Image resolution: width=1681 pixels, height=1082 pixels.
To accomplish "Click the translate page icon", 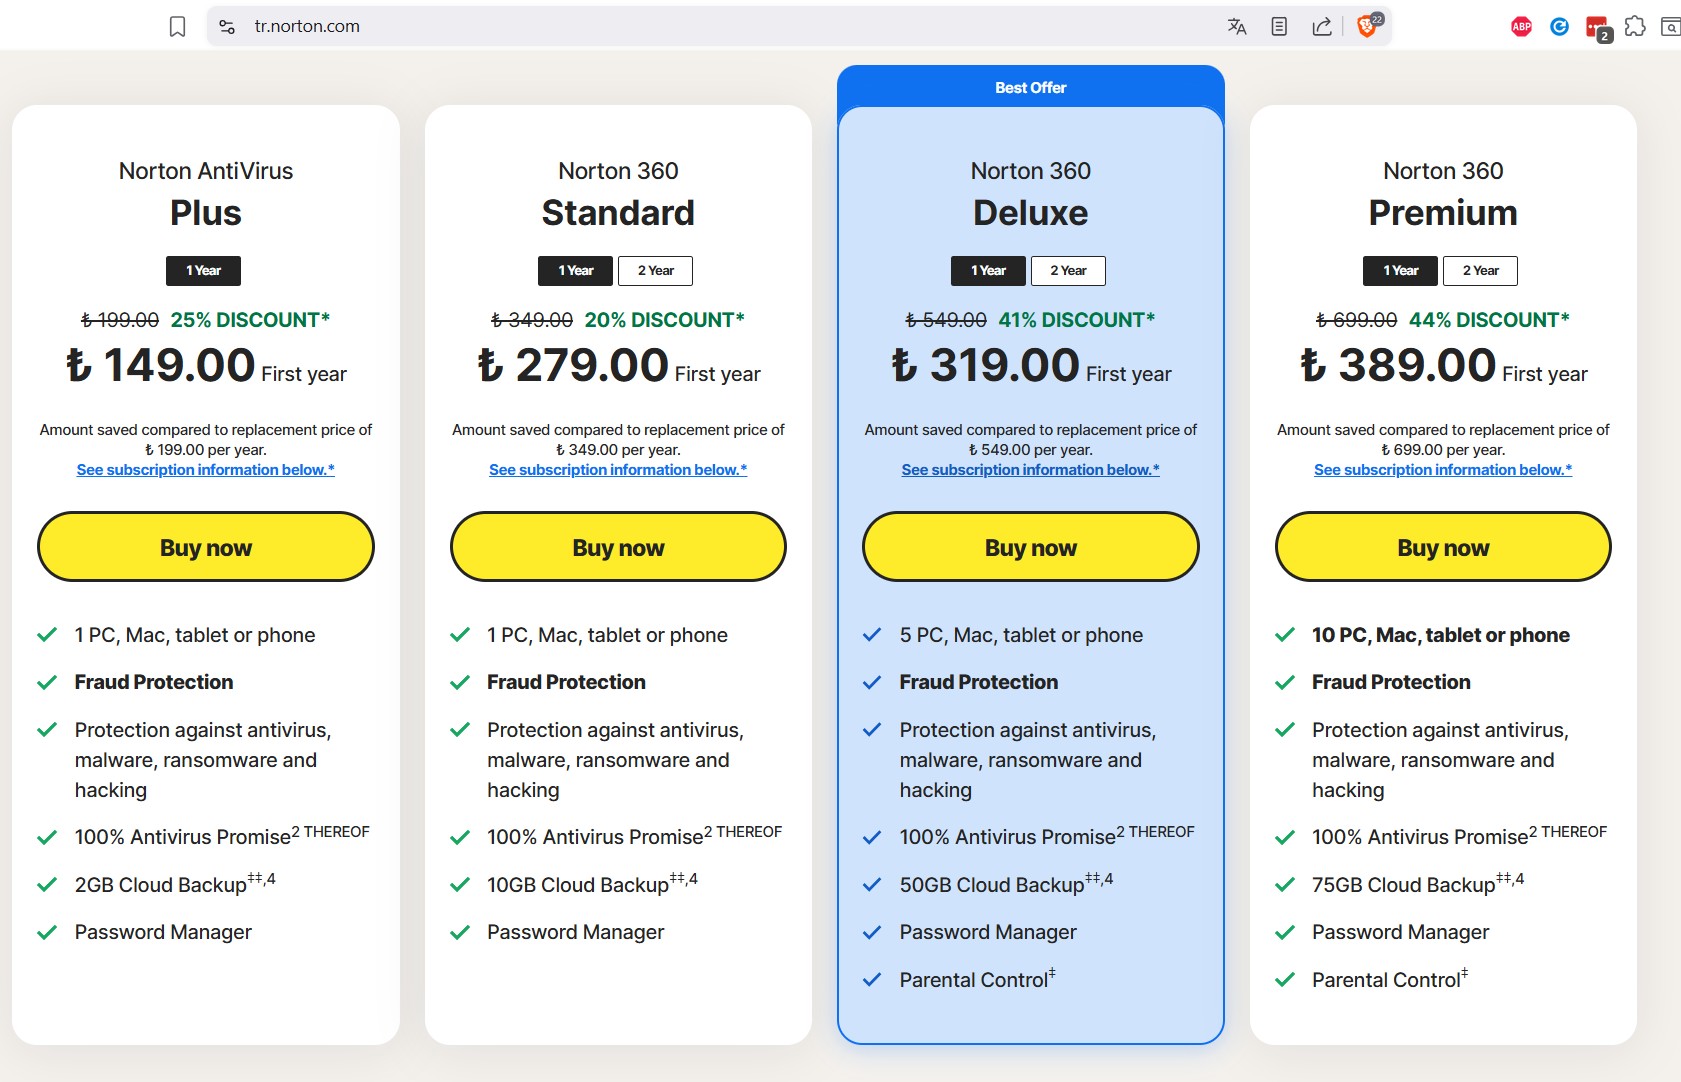I will [x=1237, y=27].
